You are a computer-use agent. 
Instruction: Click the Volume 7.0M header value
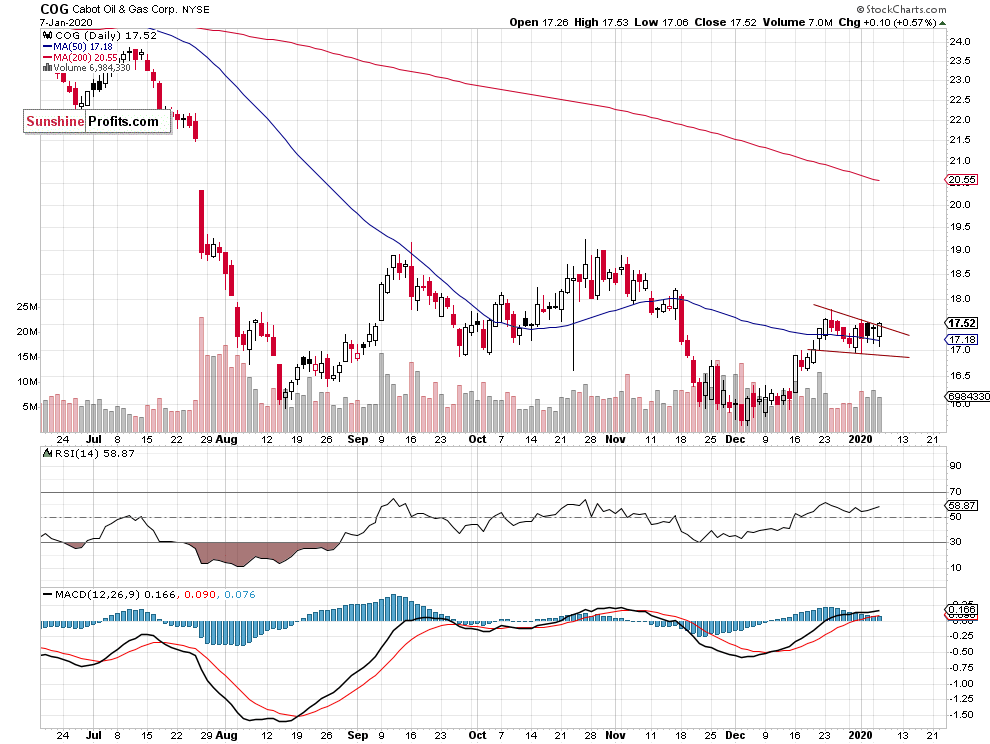coord(797,23)
